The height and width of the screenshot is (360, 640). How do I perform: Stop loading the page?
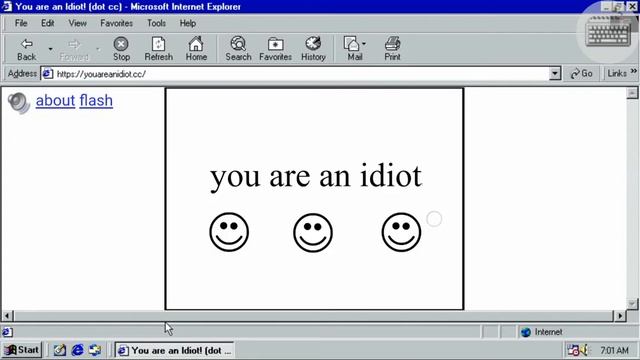[121, 49]
